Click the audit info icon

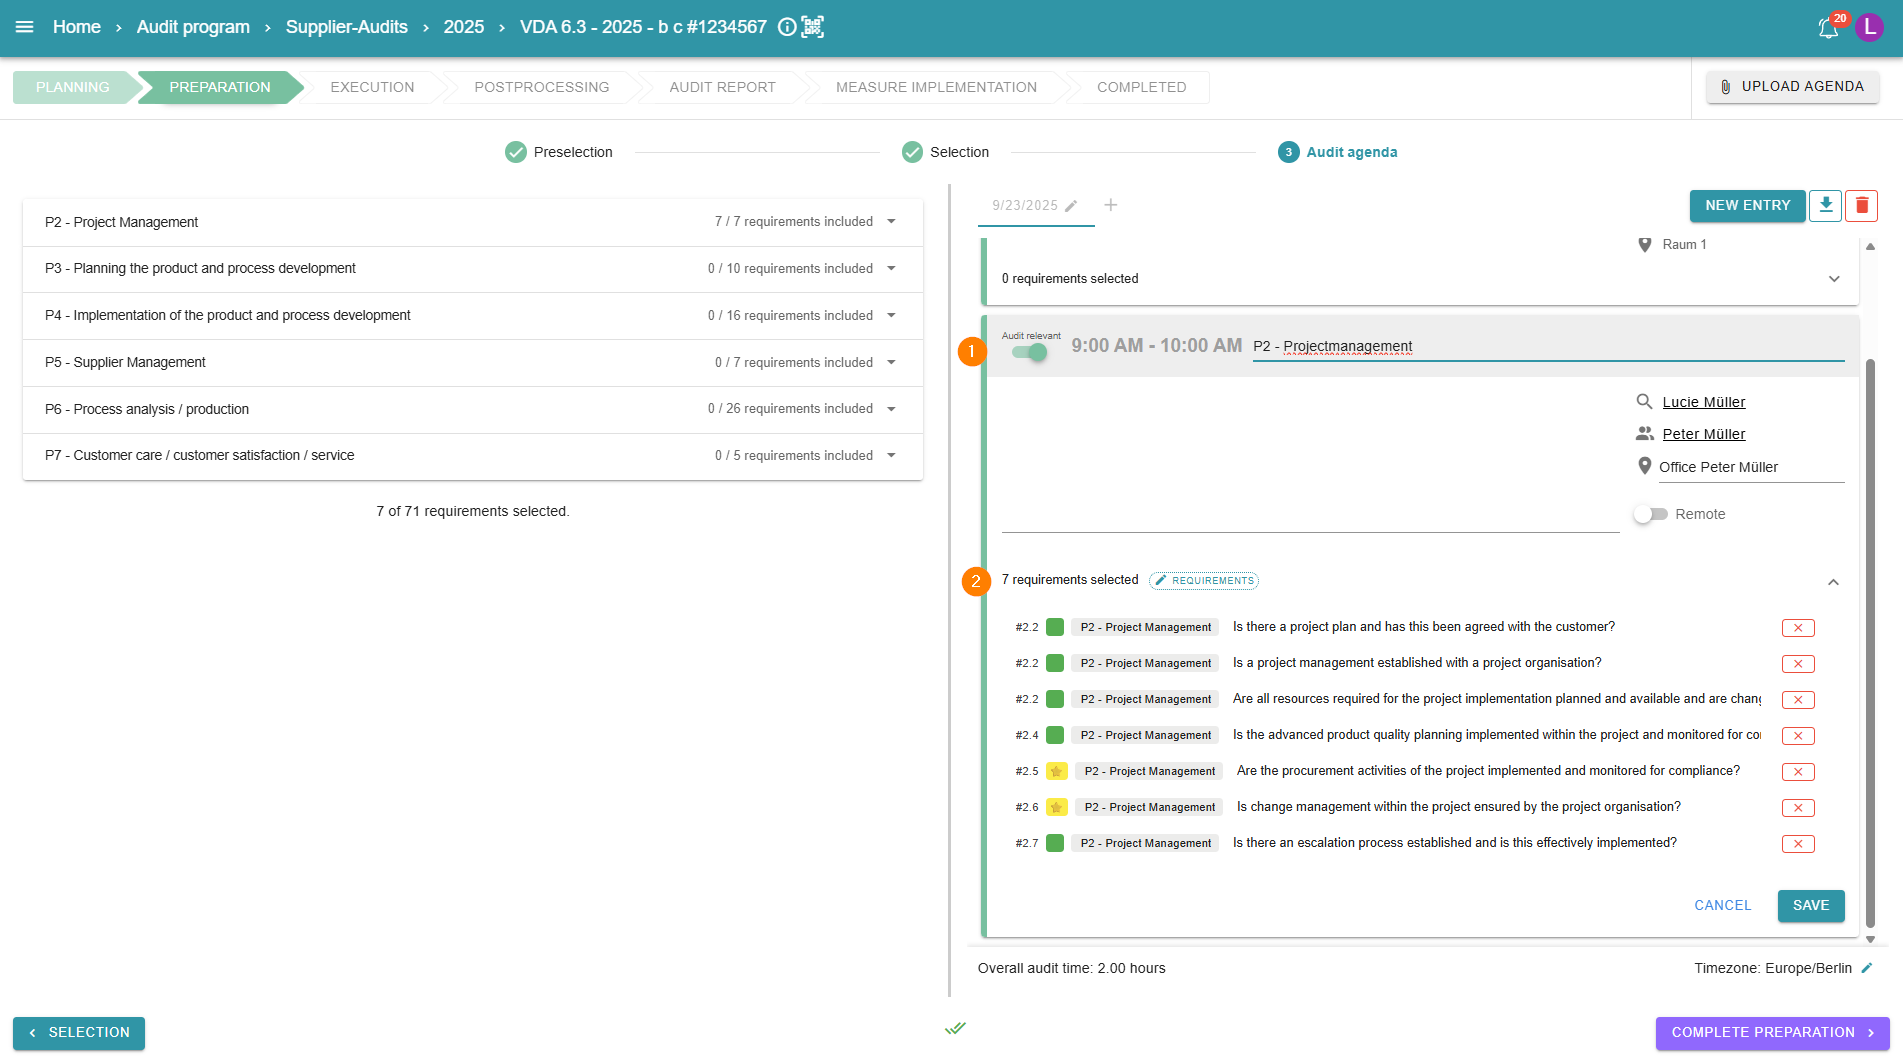click(787, 27)
